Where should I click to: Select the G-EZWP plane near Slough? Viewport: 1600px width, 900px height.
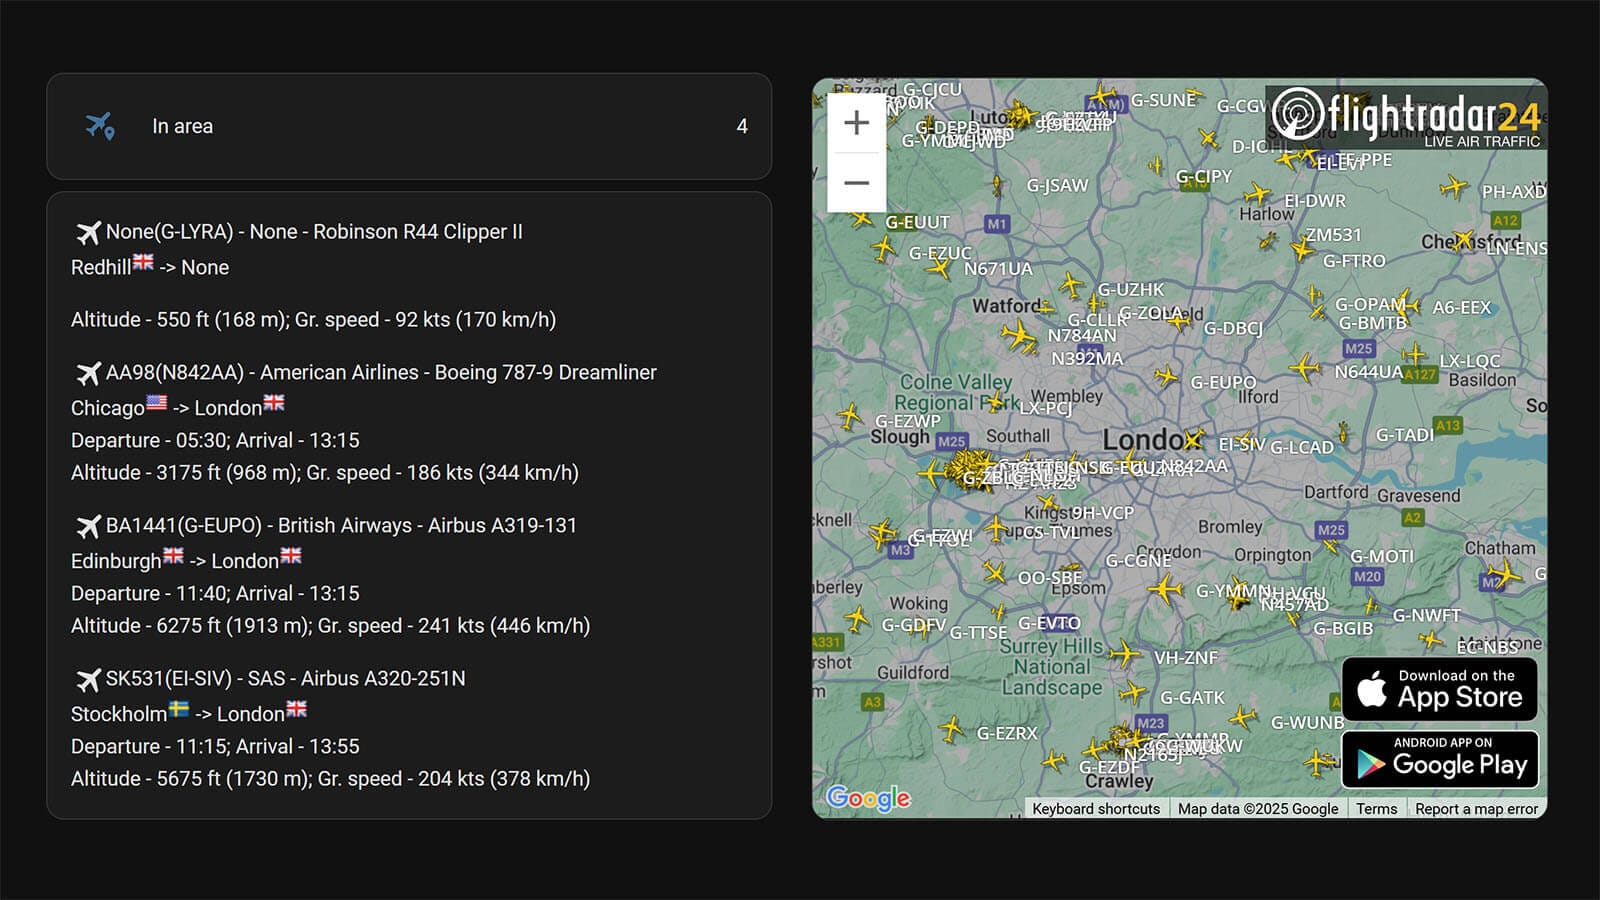(850, 416)
